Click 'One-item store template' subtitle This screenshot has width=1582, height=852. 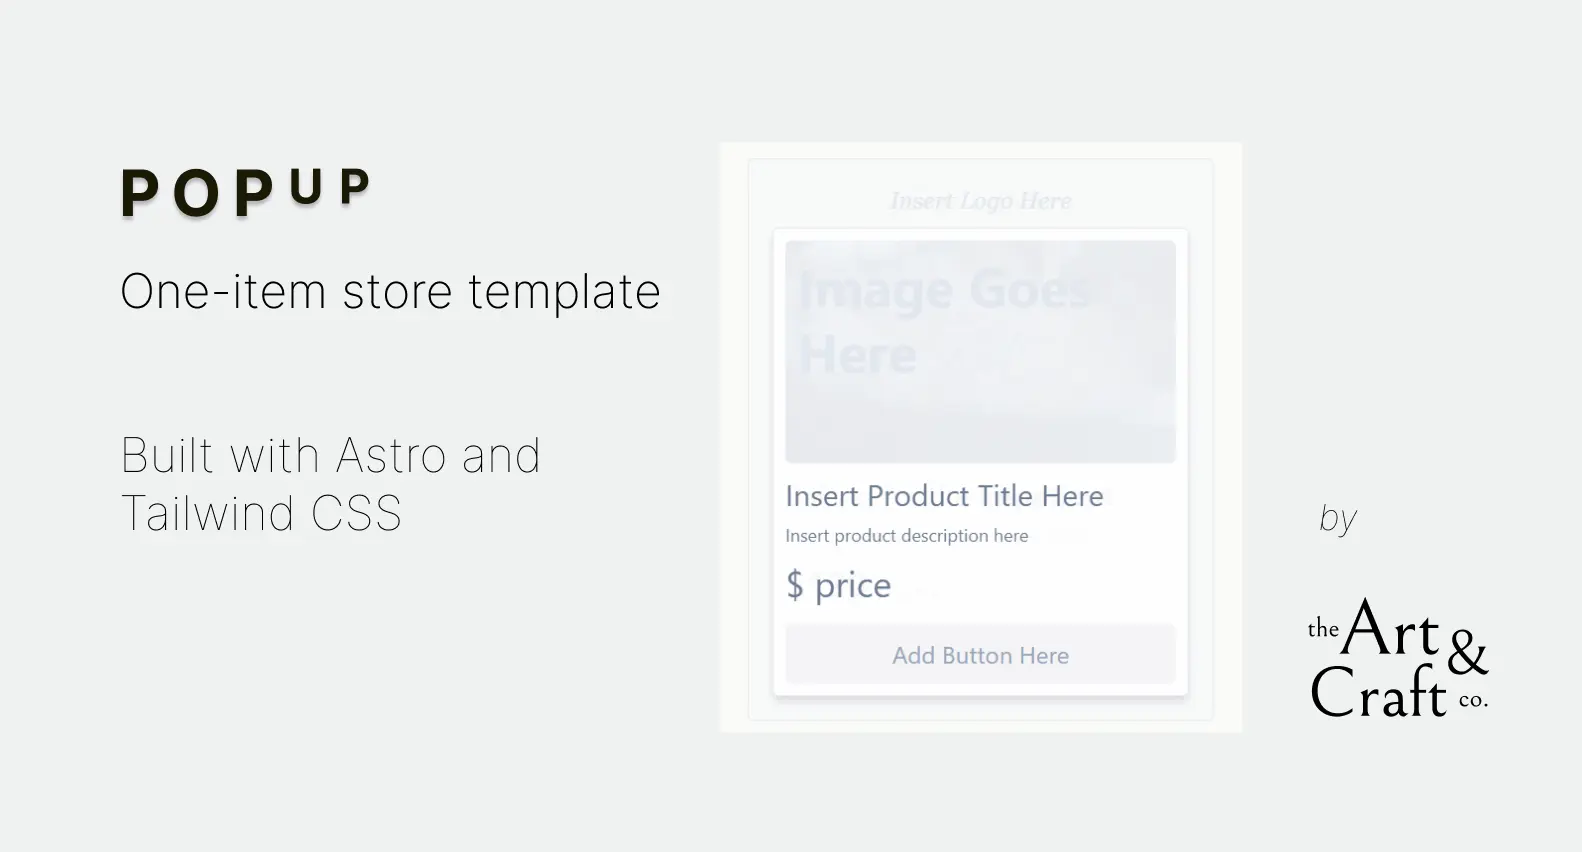point(390,292)
